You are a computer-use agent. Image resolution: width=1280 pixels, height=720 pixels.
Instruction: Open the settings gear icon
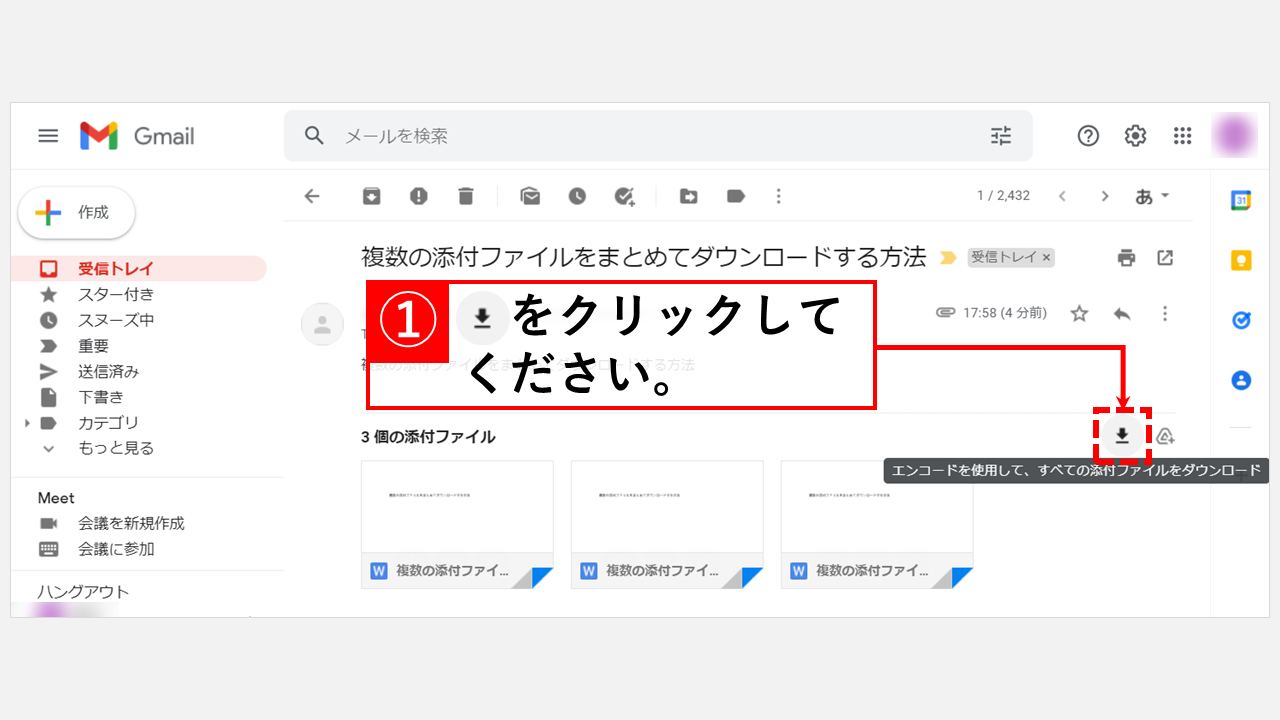point(1135,136)
